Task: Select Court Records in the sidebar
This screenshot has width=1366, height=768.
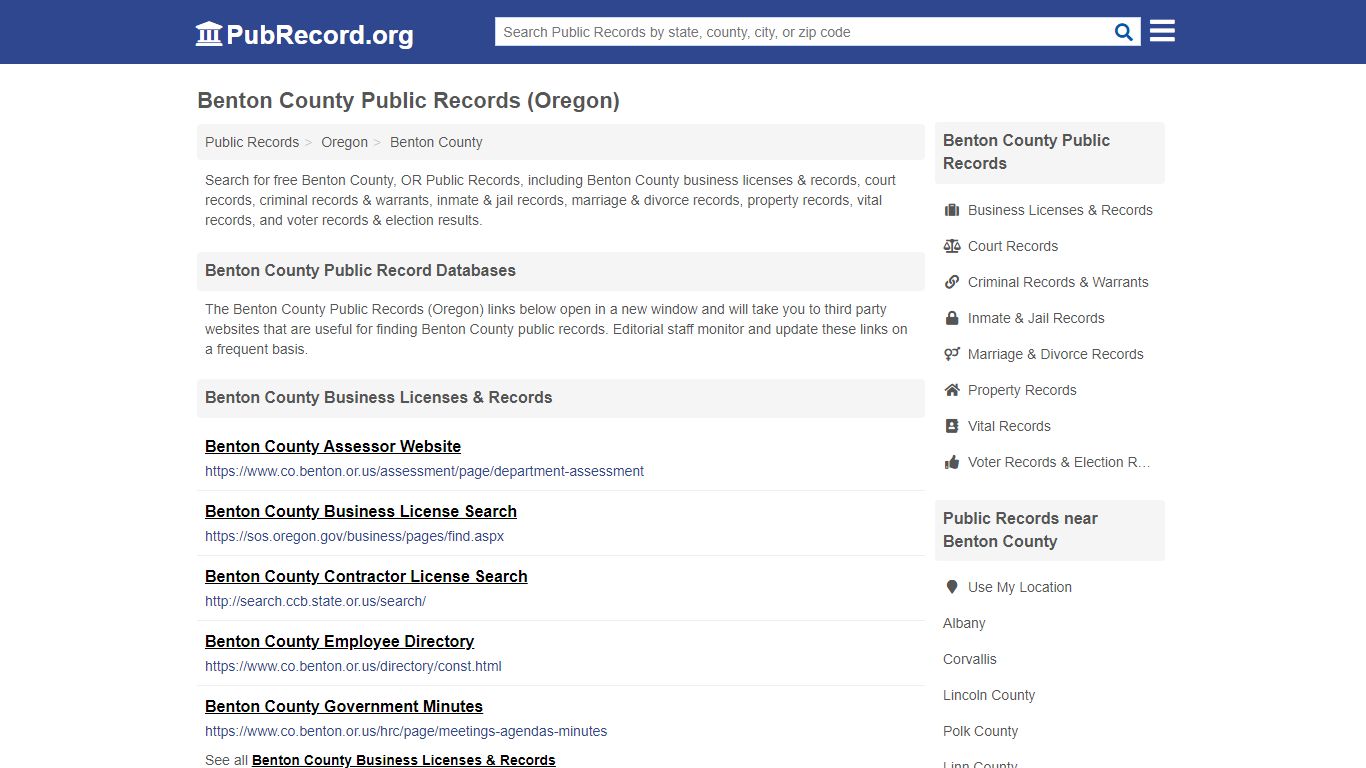Action: coord(1012,246)
